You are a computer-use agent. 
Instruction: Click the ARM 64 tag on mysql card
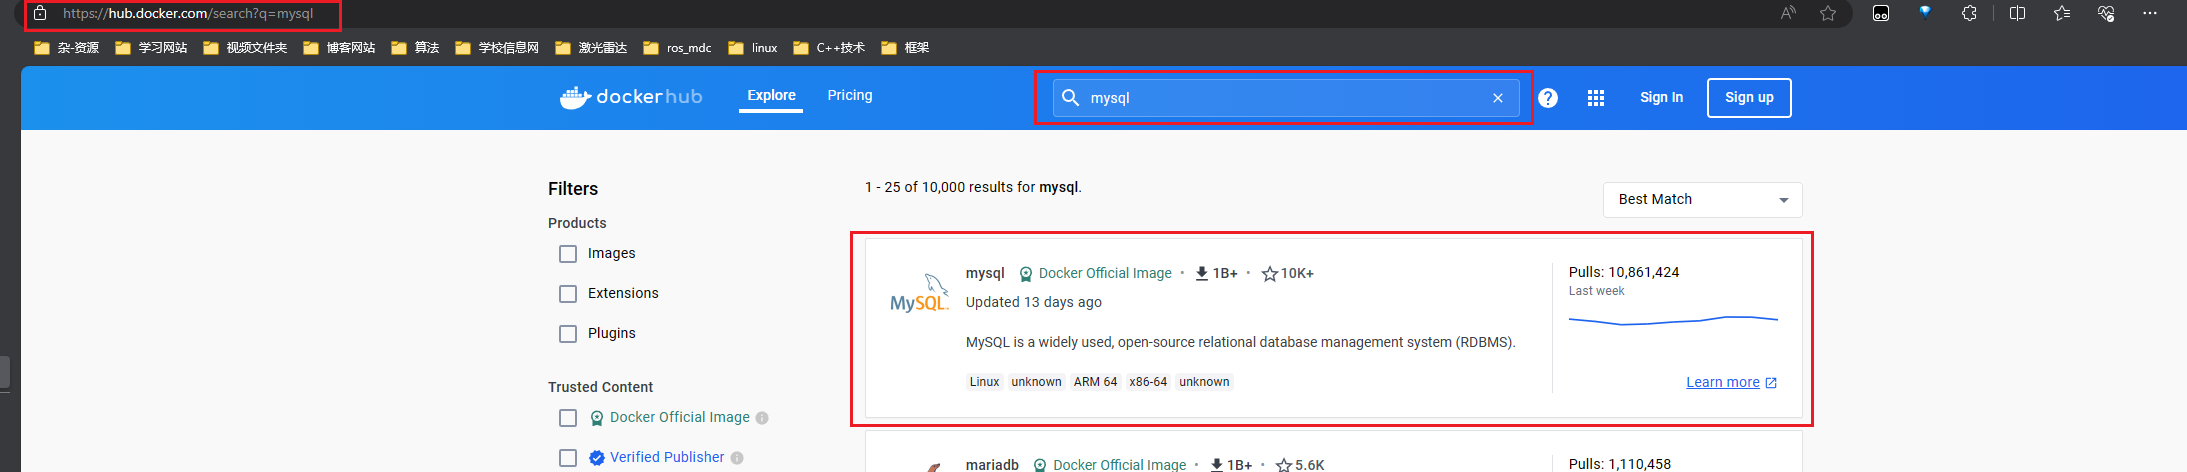click(1095, 382)
